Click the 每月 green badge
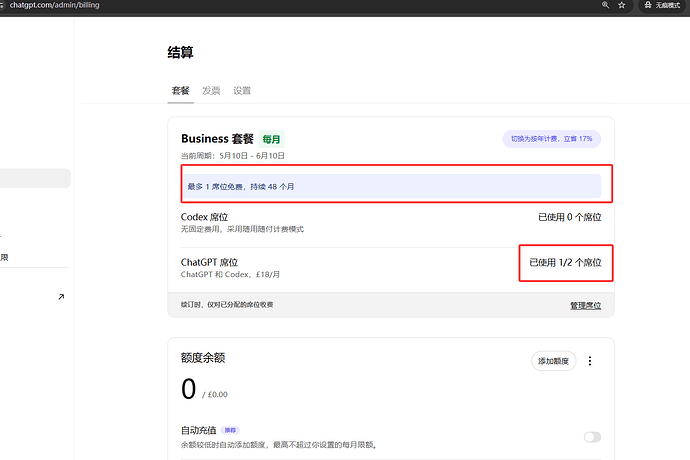690x460 pixels. pos(271,139)
